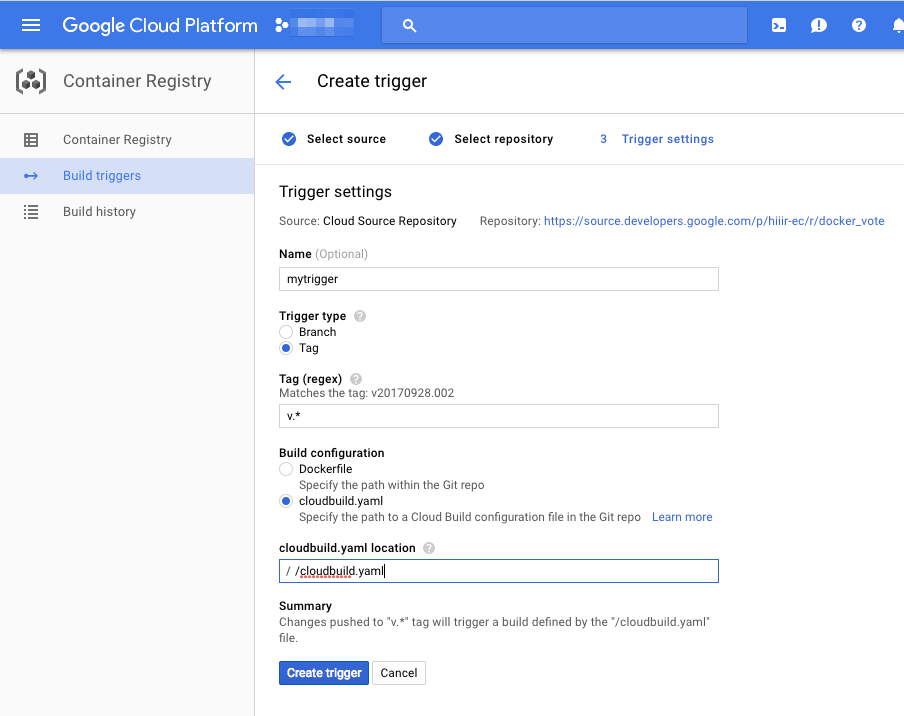This screenshot has height=716, width=904.
Task: Click the Container Registry product logo
Action: 31,81
